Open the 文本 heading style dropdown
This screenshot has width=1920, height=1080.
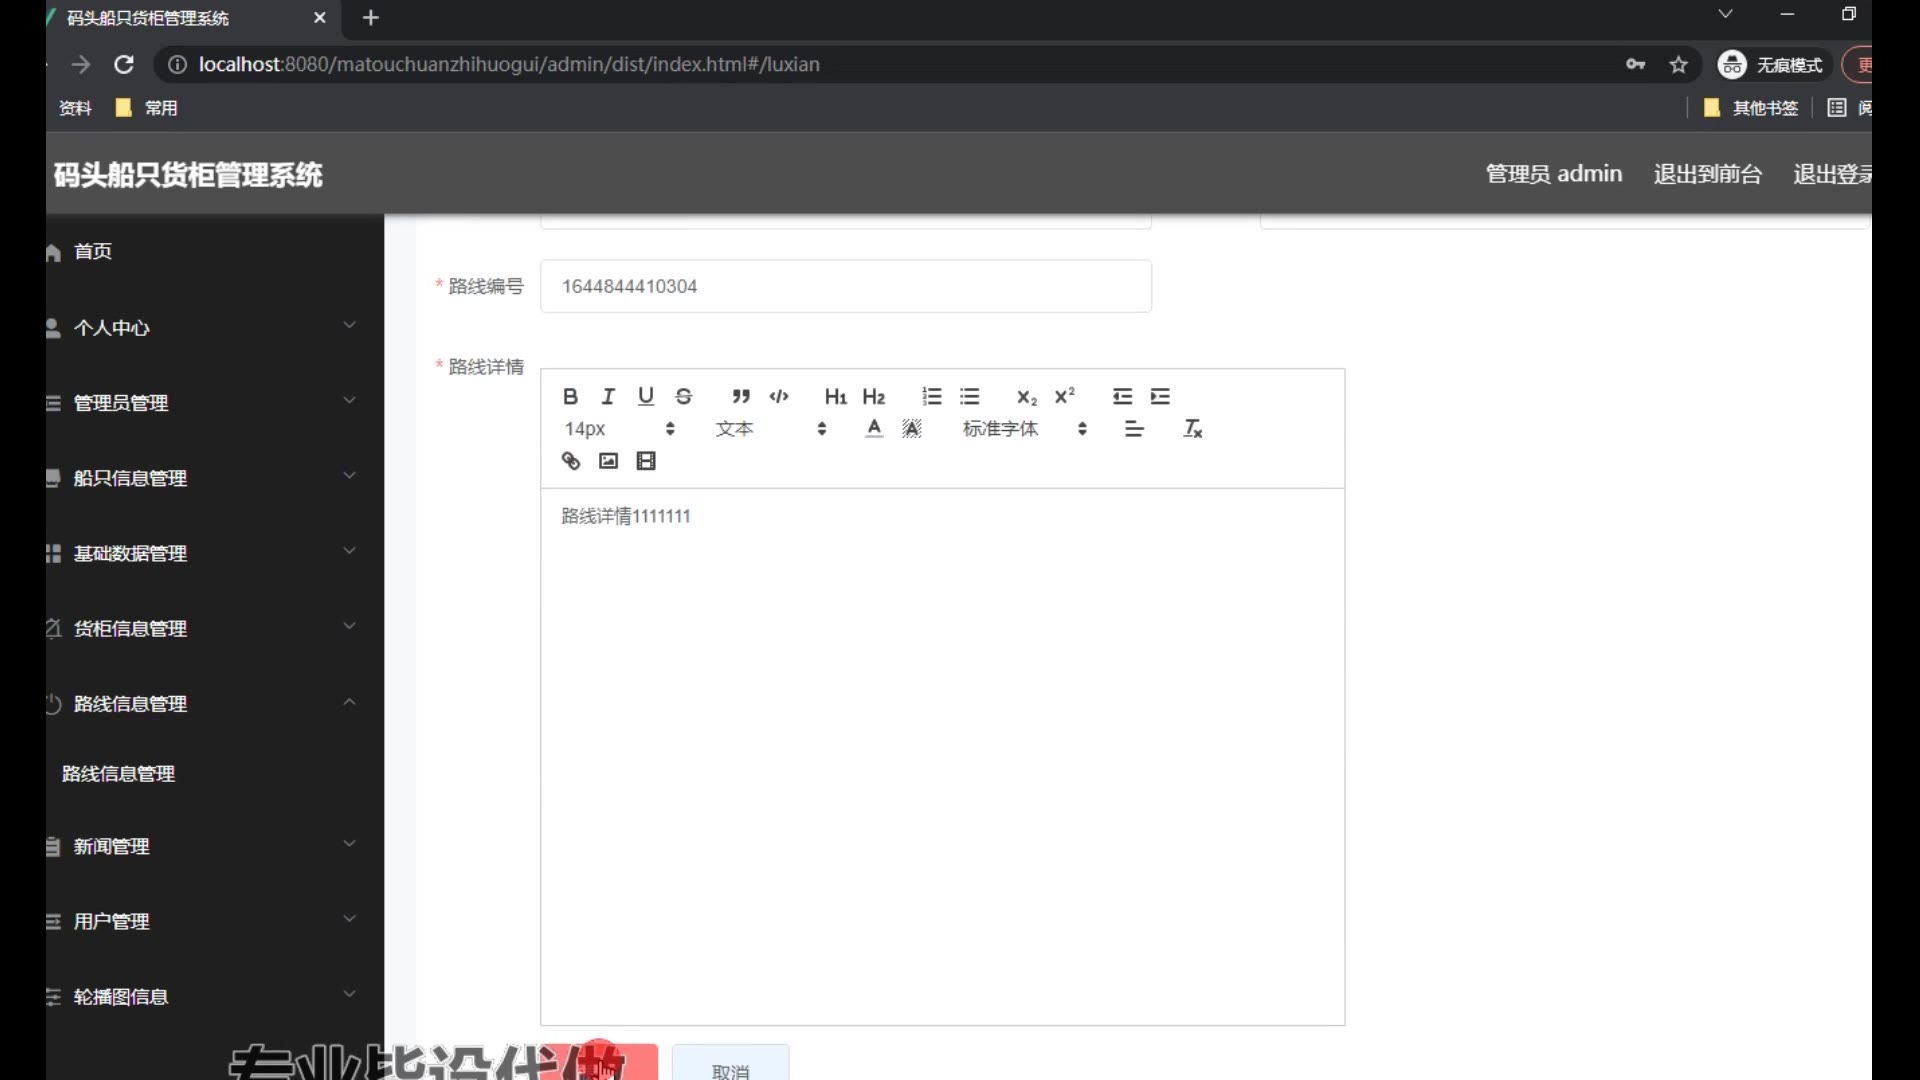coord(770,429)
